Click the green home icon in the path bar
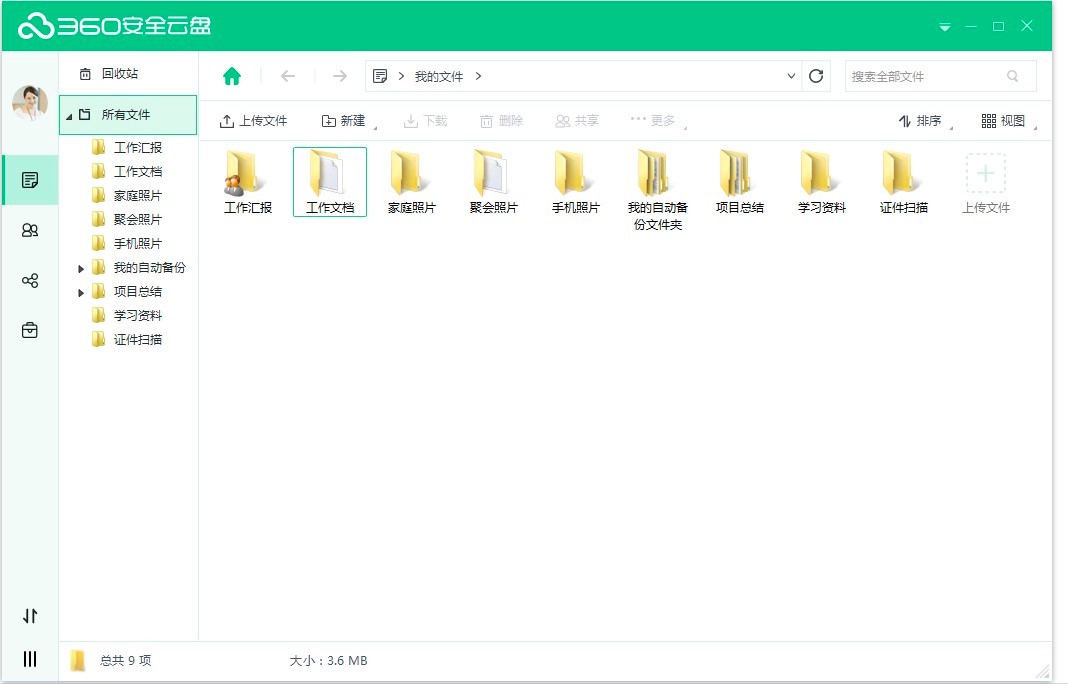 pos(233,75)
